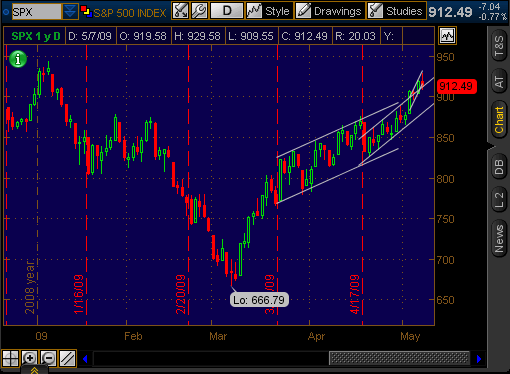The width and height of the screenshot is (510, 374).
Task: Select the arrow cursor tool icon
Action: coord(181,11)
